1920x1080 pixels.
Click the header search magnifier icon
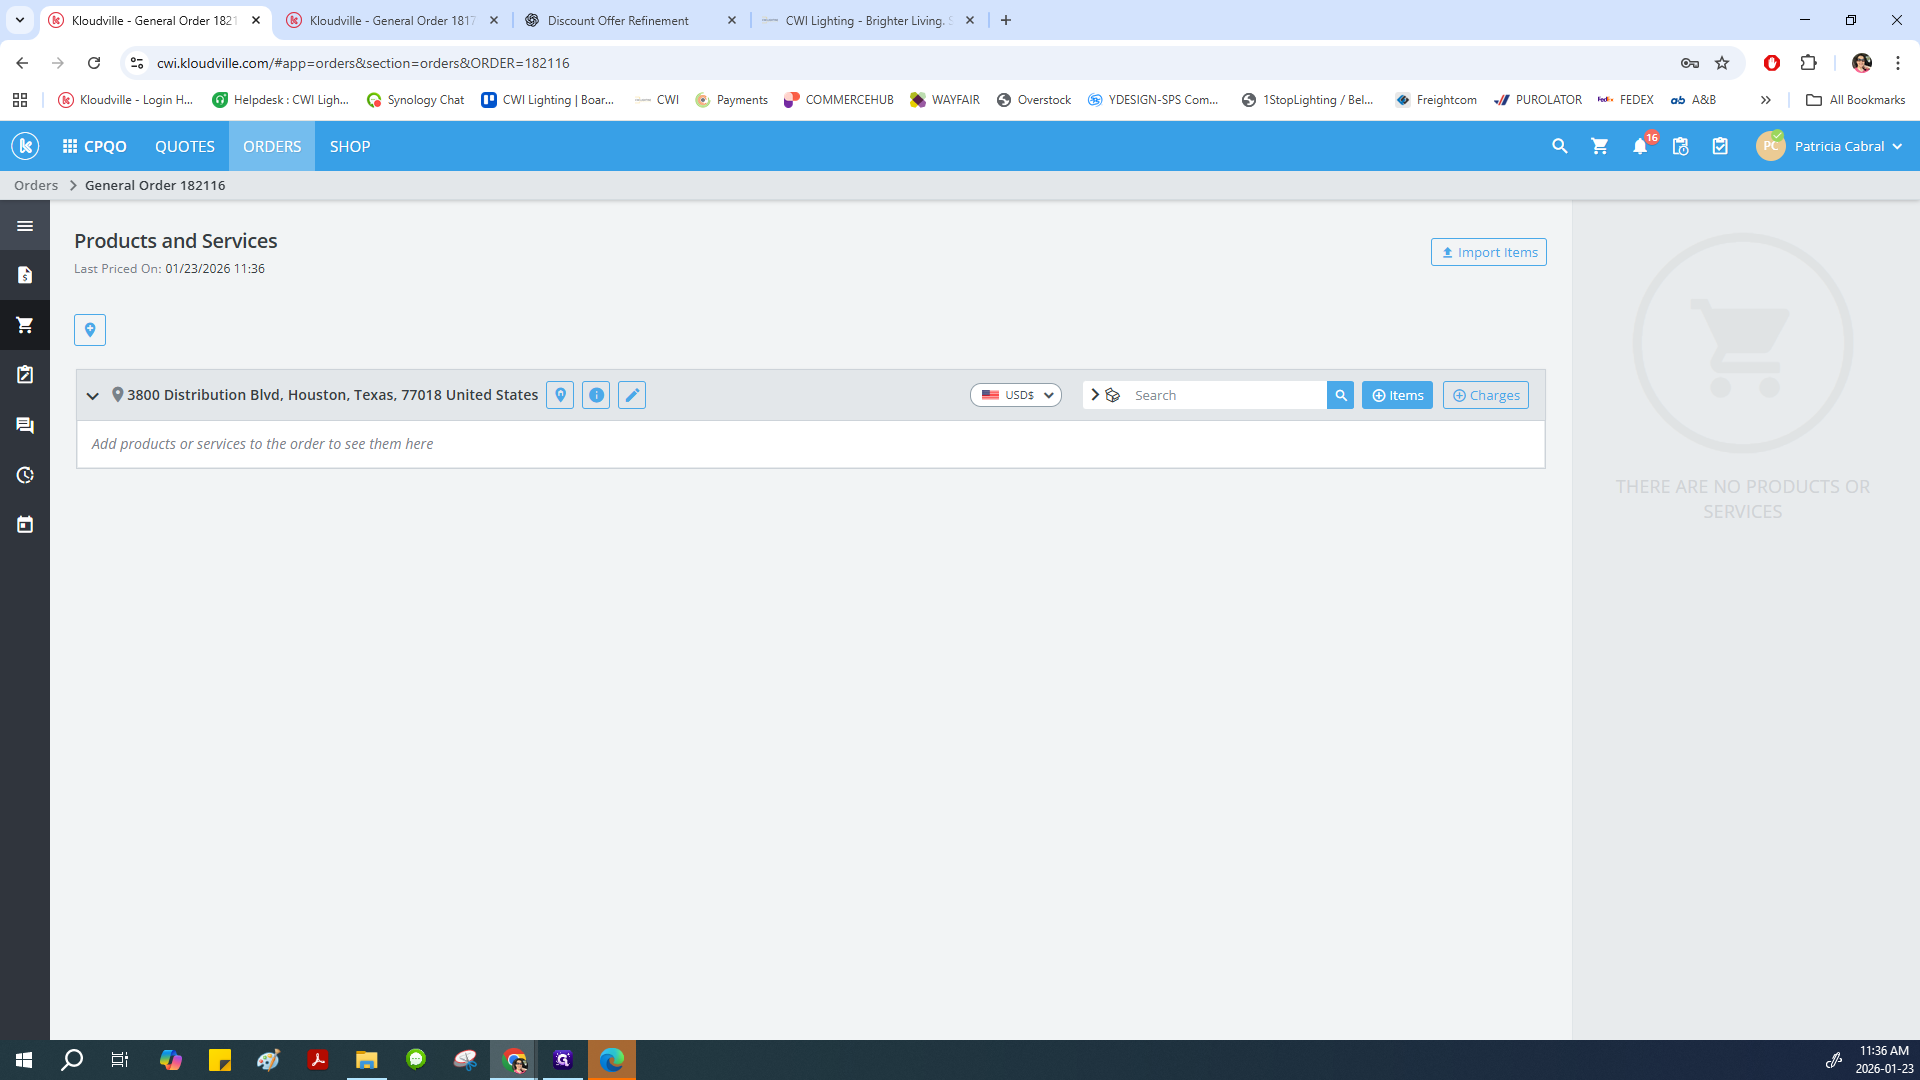pos(1559,147)
